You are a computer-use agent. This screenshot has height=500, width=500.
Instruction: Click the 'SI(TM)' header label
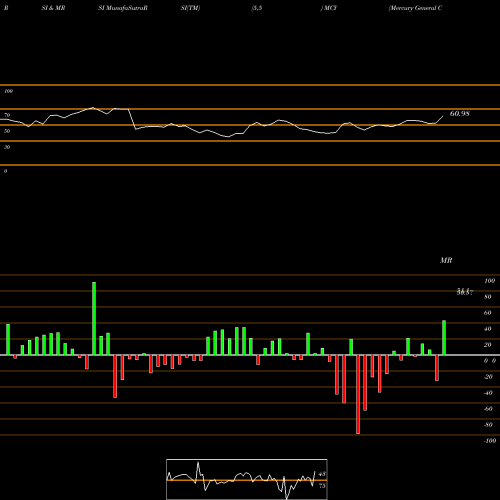(190, 8)
